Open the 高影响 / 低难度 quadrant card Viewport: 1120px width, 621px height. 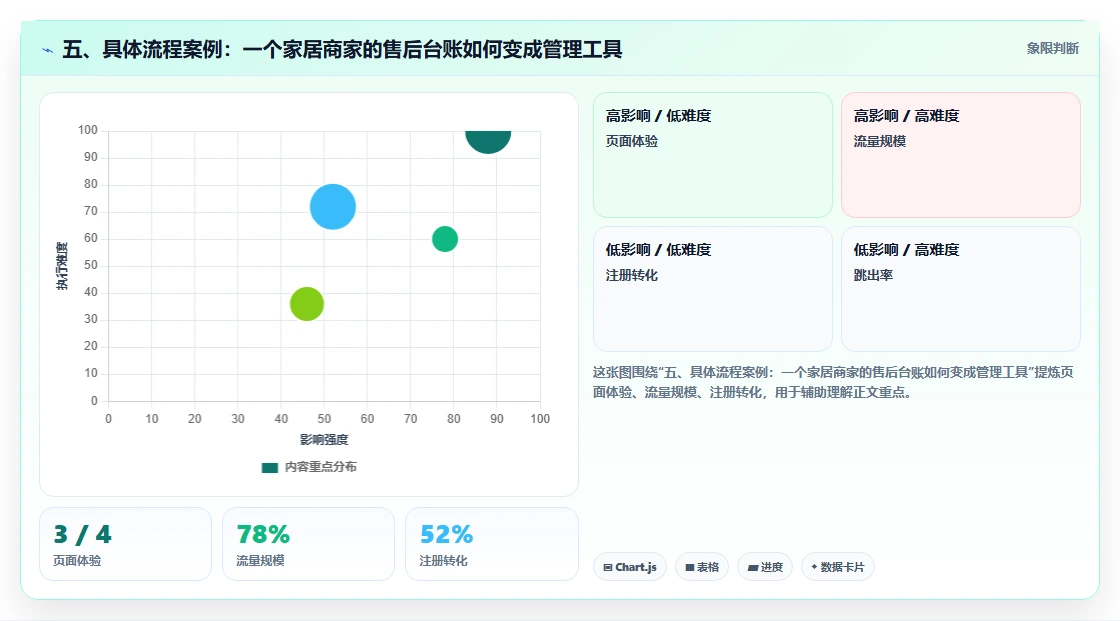(713, 154)
